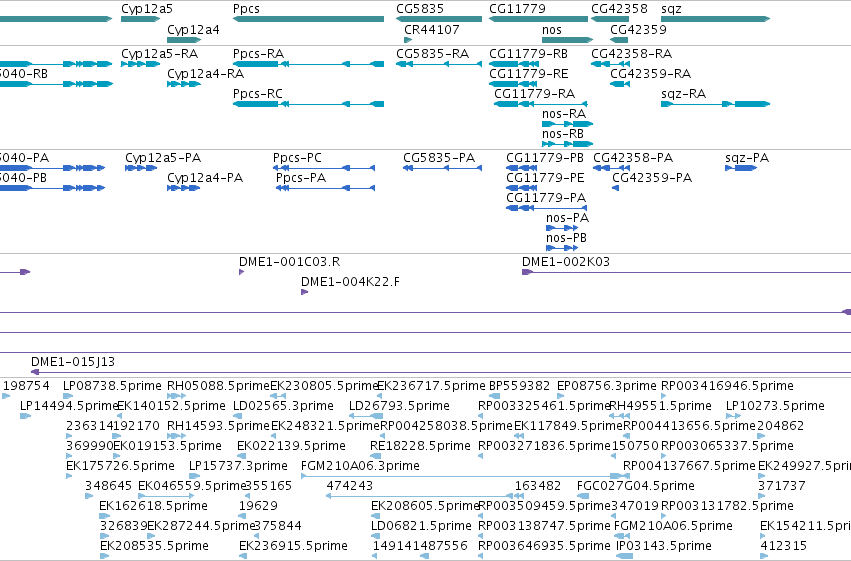Select the CR44107 gene feature
Viewport: 851px width, 561px height.
pos(408,40)
